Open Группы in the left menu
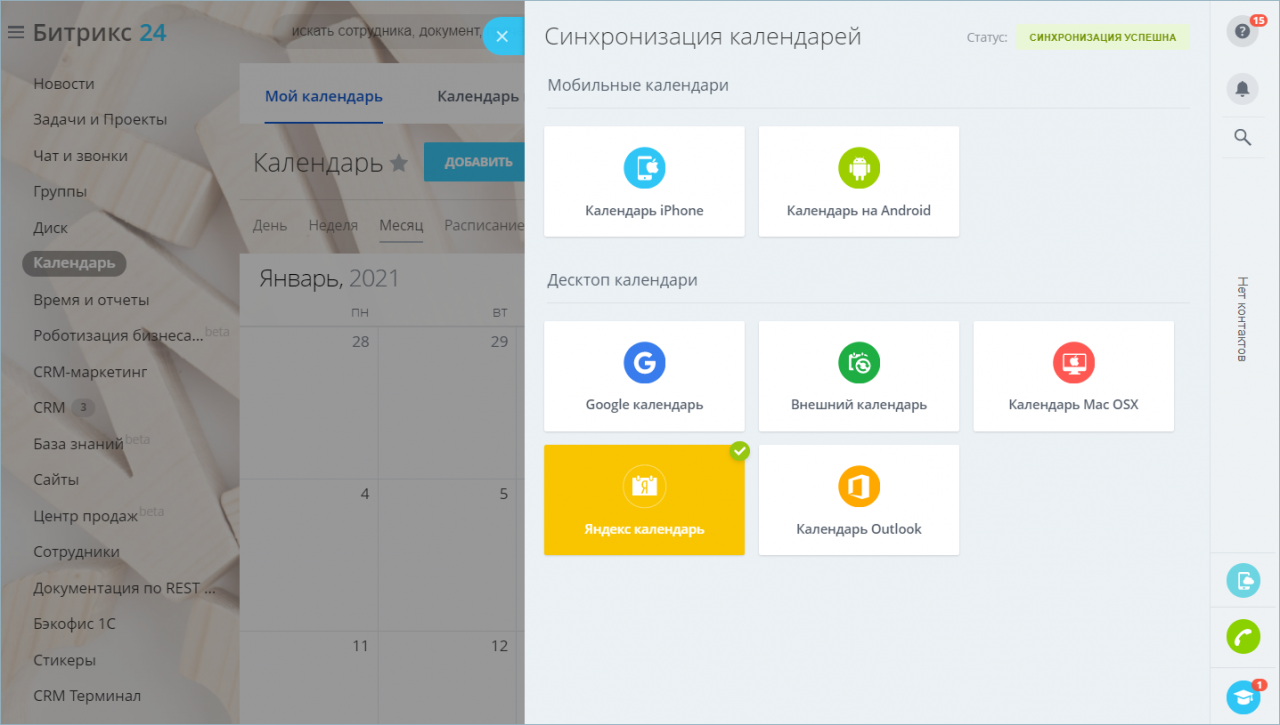1280x725 pixels. [x=60, y=192]
